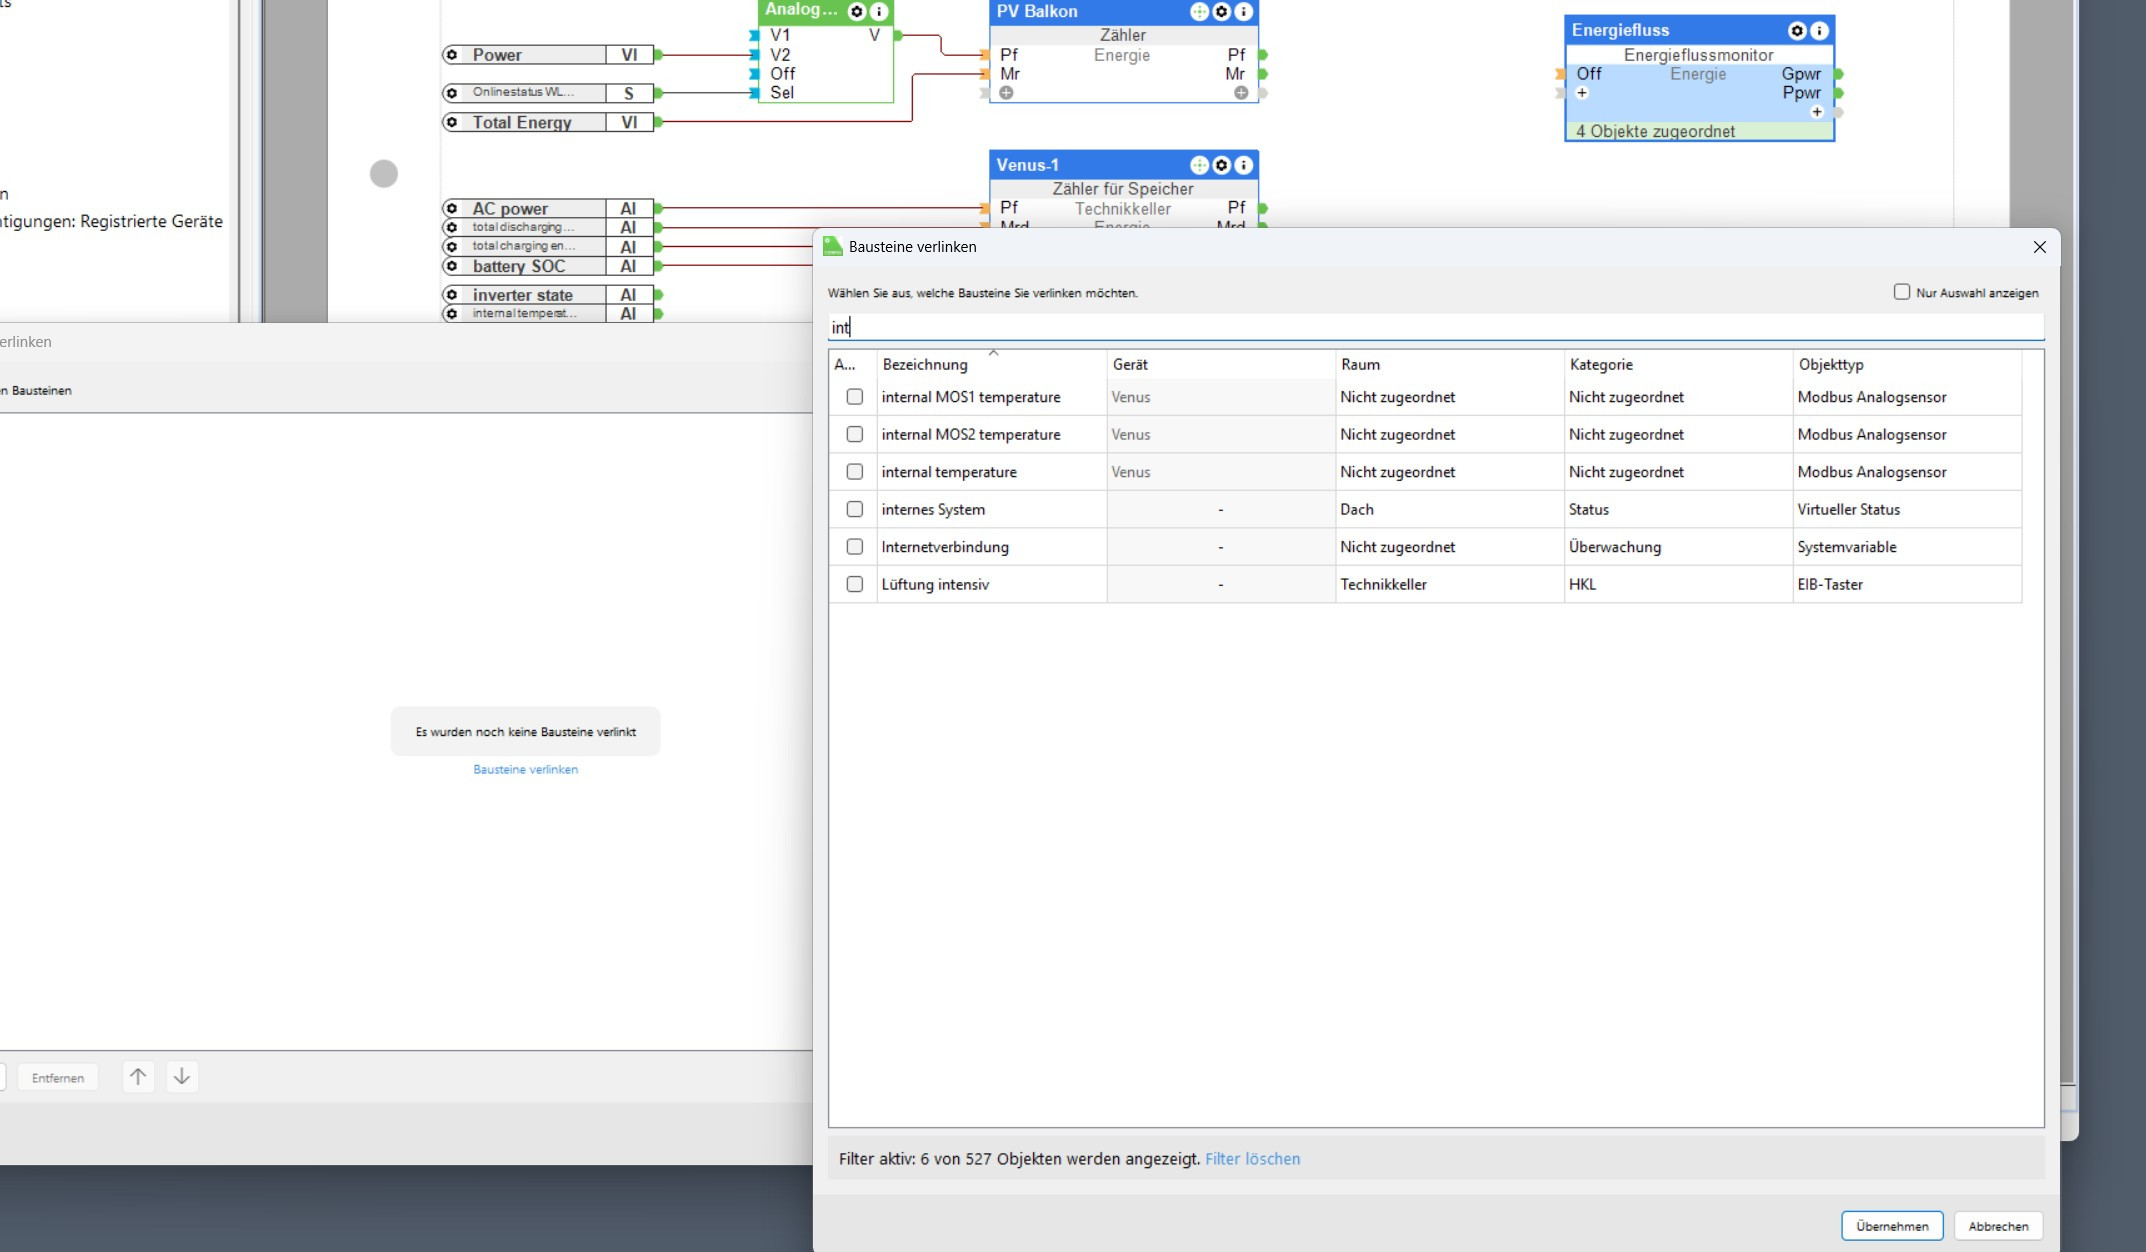Add output plus on Energiefluss block
The width and height of the screenshot is (2146, 1252).
[1817, 112]
